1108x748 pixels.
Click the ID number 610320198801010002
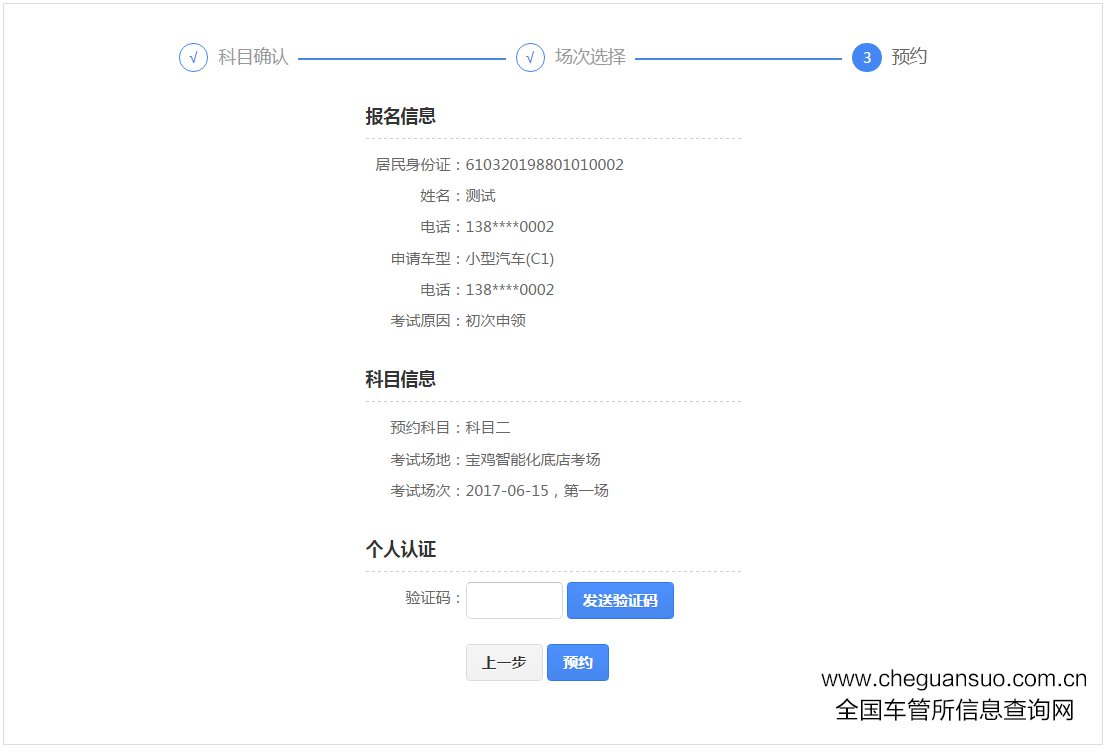point(544,165)
